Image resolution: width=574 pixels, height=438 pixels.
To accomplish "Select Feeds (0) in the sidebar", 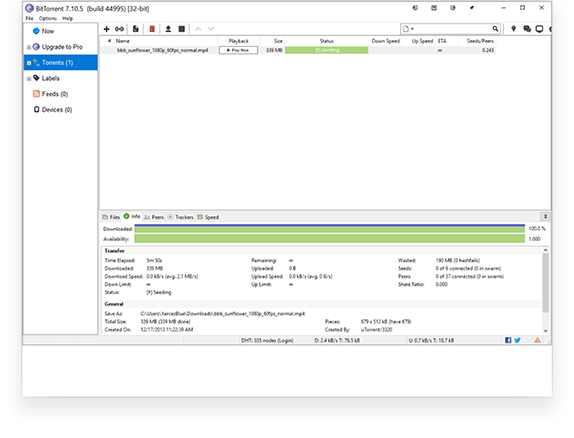I will pos(51,94).
